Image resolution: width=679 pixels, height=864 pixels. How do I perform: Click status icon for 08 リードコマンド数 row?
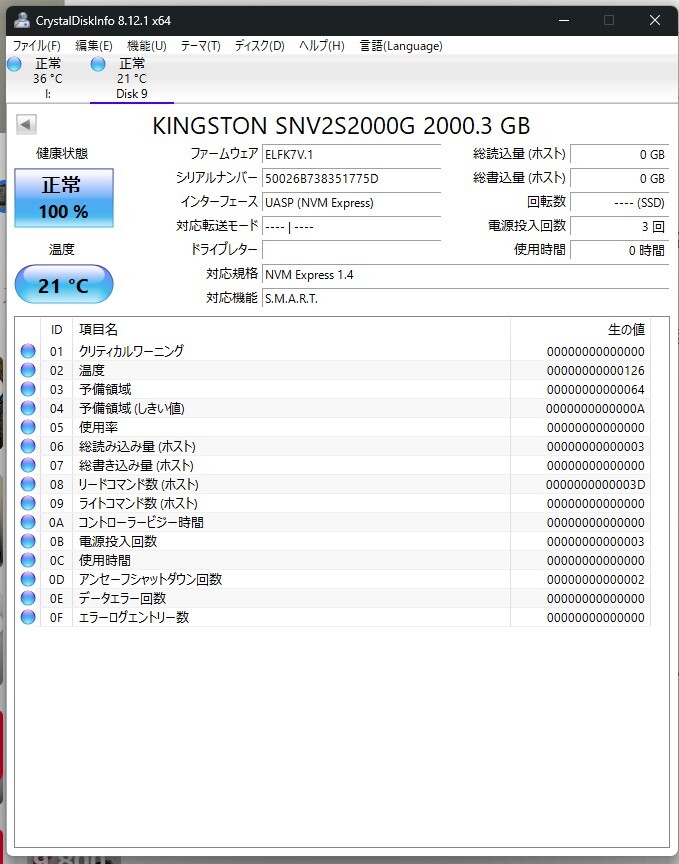tap(28, 484)
